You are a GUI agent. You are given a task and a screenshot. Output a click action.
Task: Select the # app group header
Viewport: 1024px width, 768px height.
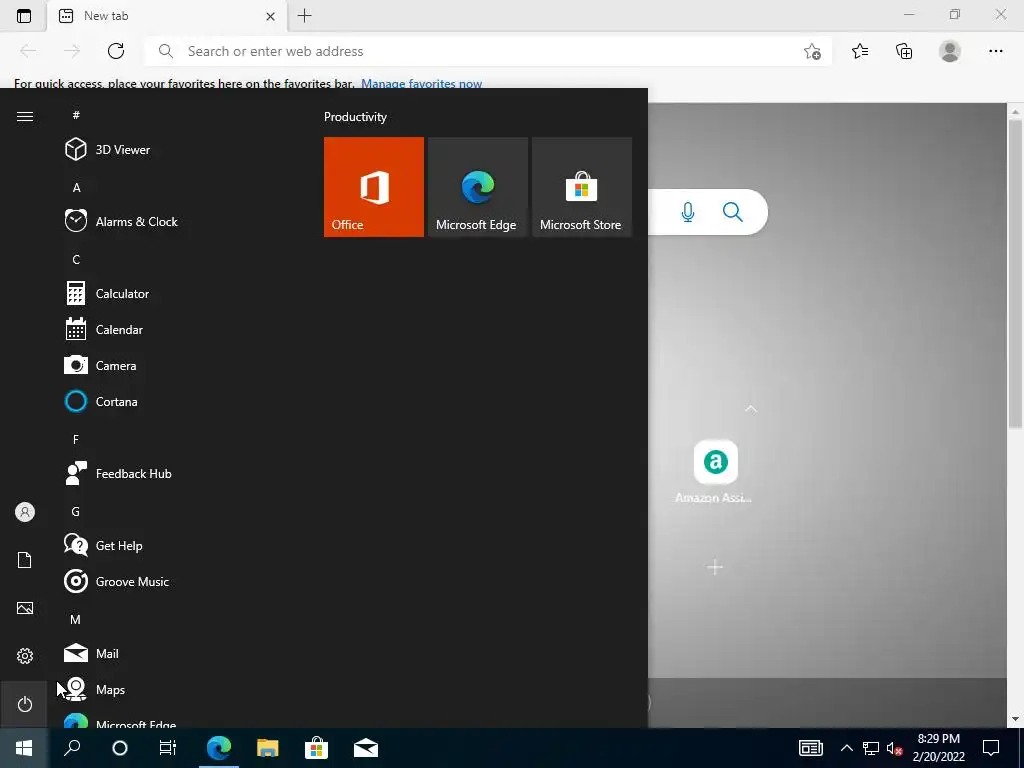click(76, 115)
